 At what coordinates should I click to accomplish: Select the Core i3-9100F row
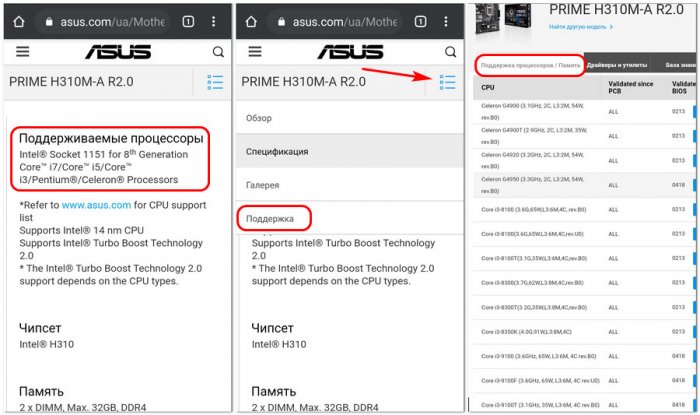point(584,381)
